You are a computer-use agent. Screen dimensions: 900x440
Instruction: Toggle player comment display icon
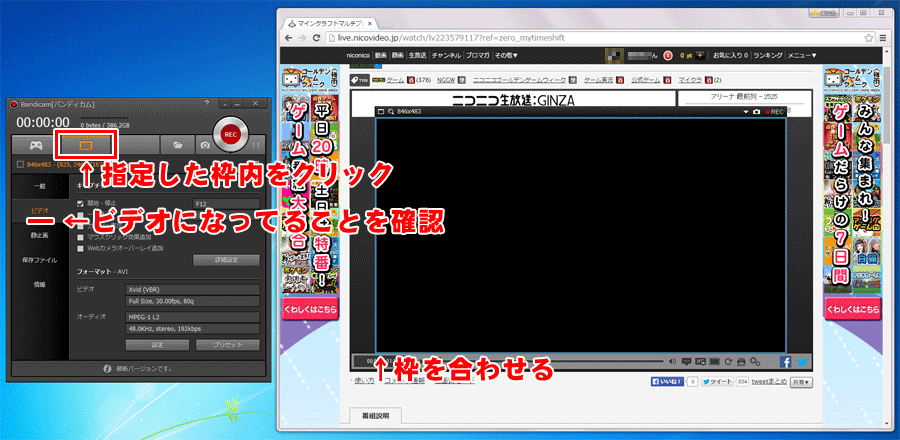pyautogui.click(x=686, y=361)
